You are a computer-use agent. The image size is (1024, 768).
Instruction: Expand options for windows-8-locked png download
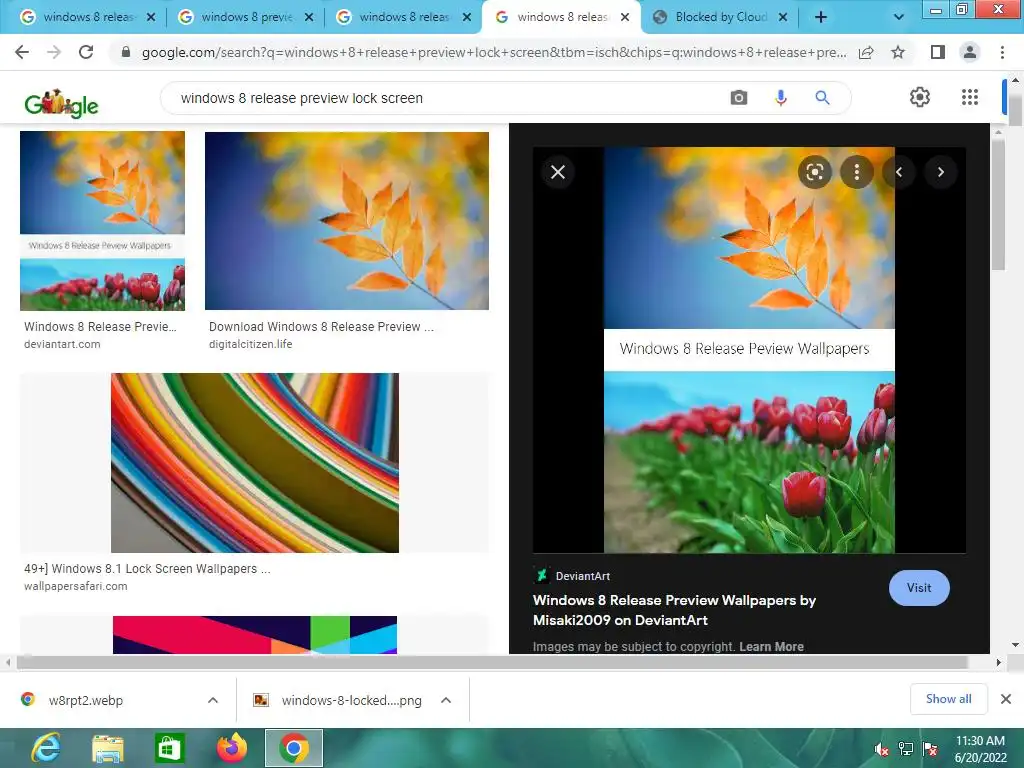click(x=446, y=700)
